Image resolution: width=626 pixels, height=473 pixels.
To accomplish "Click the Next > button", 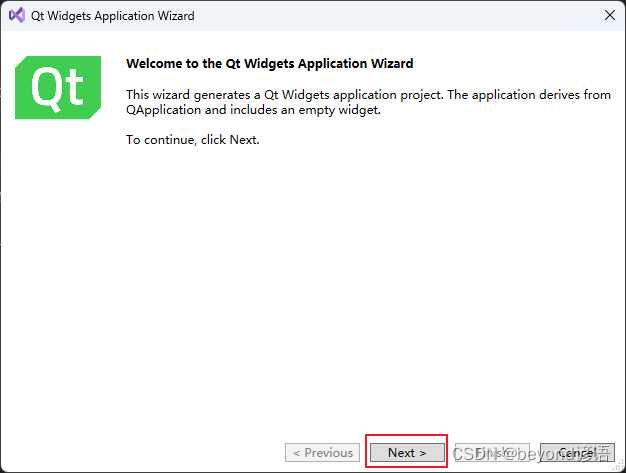I will tap(407, 453).
